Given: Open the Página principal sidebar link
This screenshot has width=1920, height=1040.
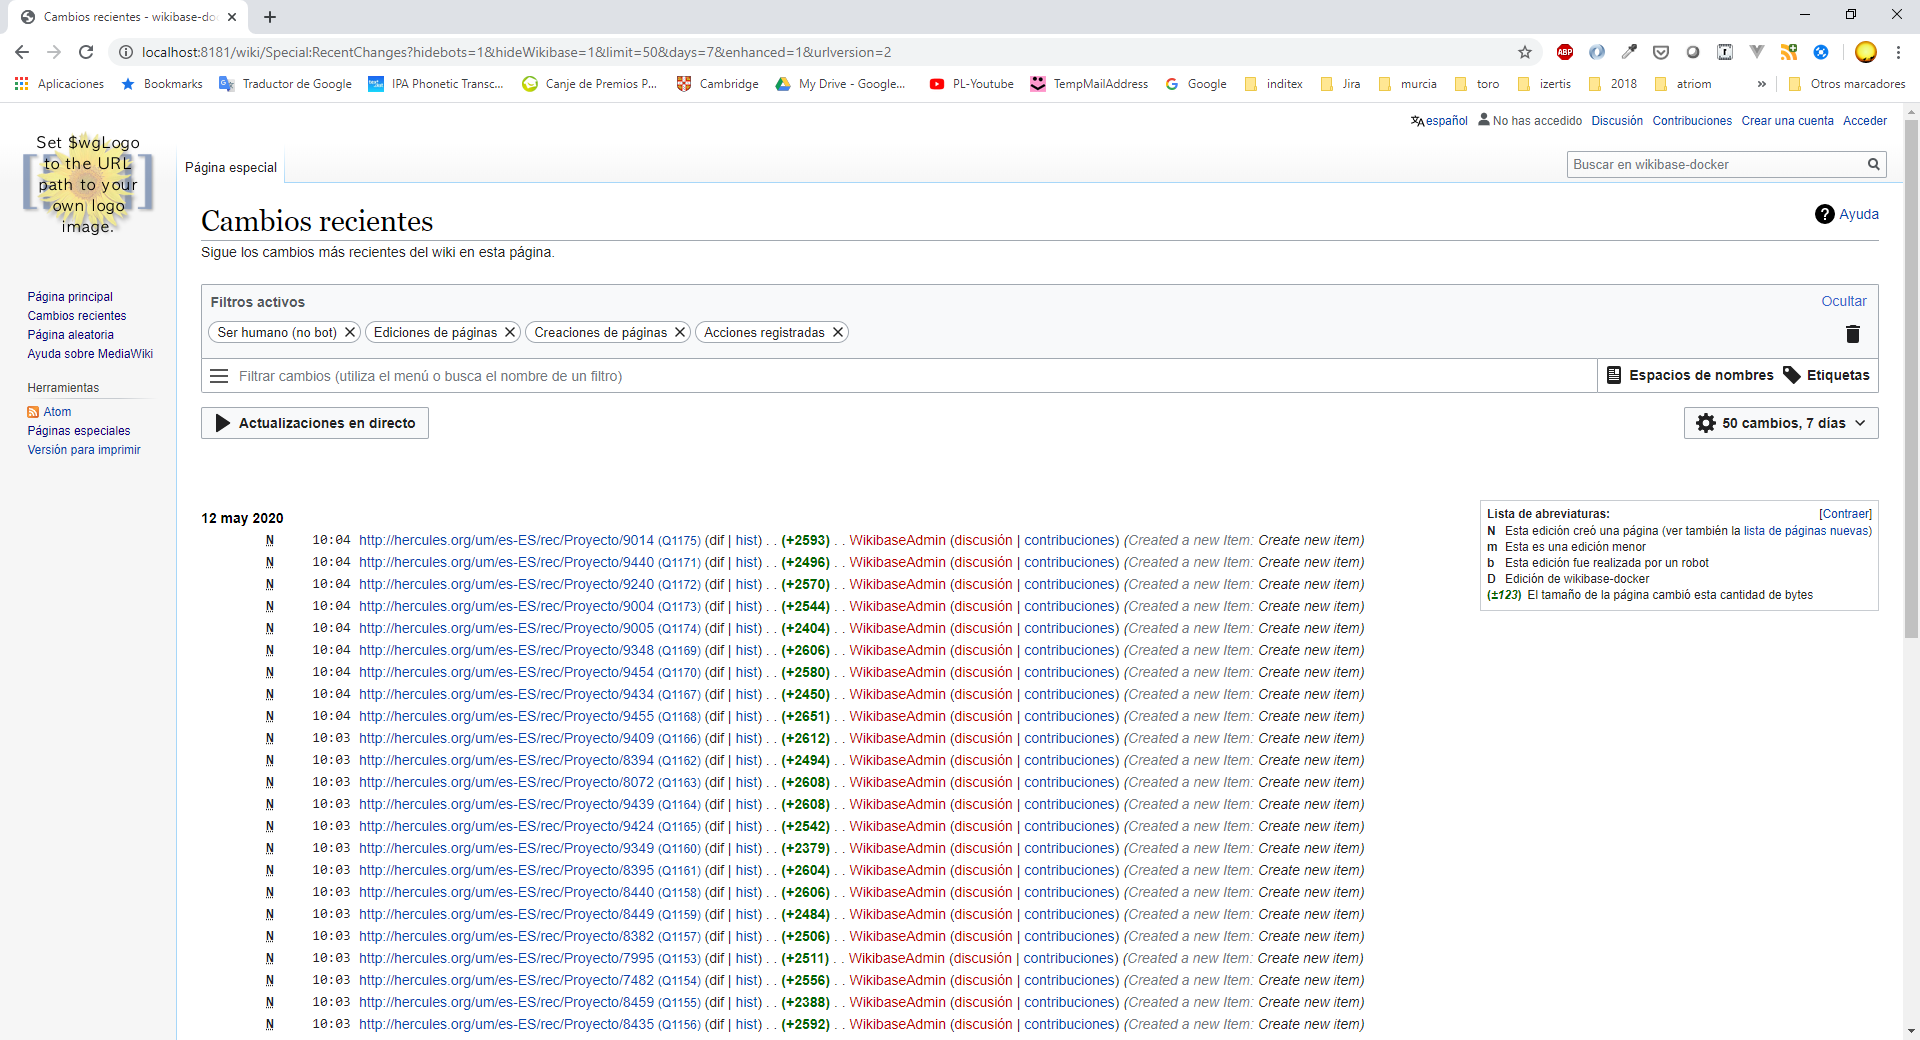Looking at the screenshot, I should coord(70,297).
